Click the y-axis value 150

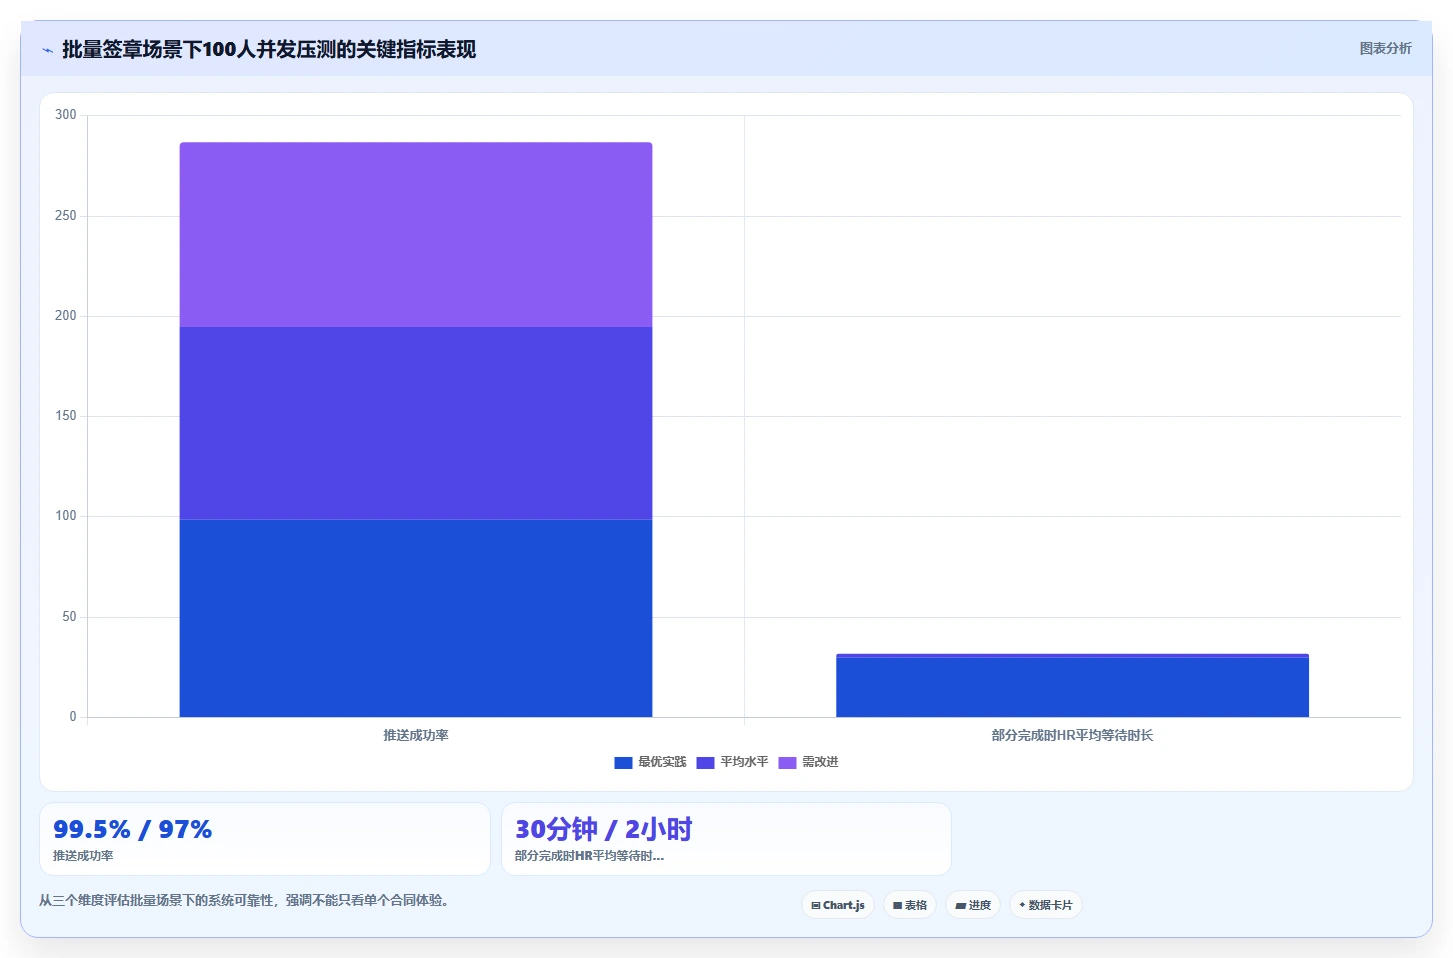point(65,416)
